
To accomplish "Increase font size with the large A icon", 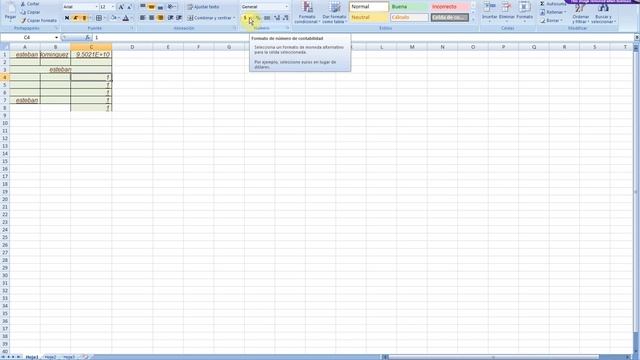I will pyautogui.click(x=121, y=7).
